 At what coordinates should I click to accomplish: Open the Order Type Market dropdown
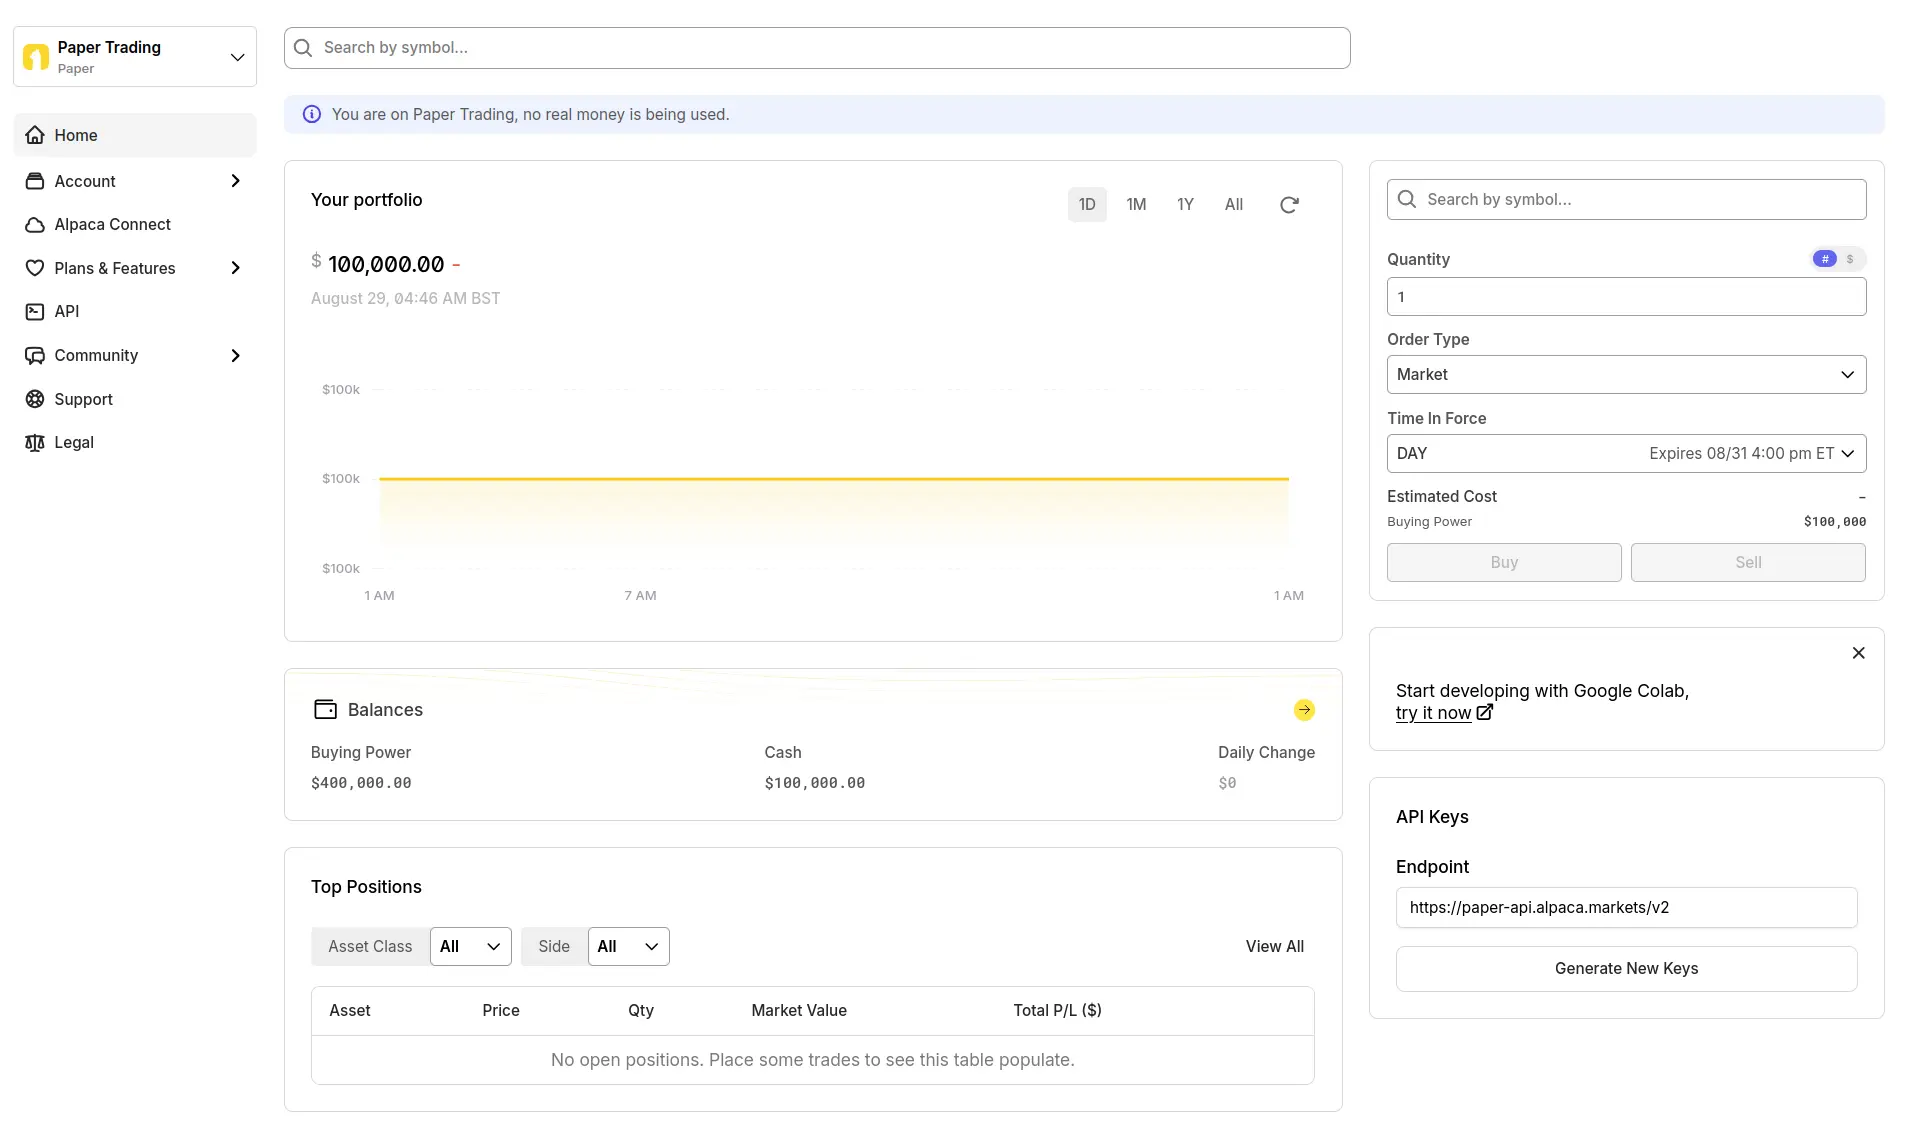click(1626, 374)
